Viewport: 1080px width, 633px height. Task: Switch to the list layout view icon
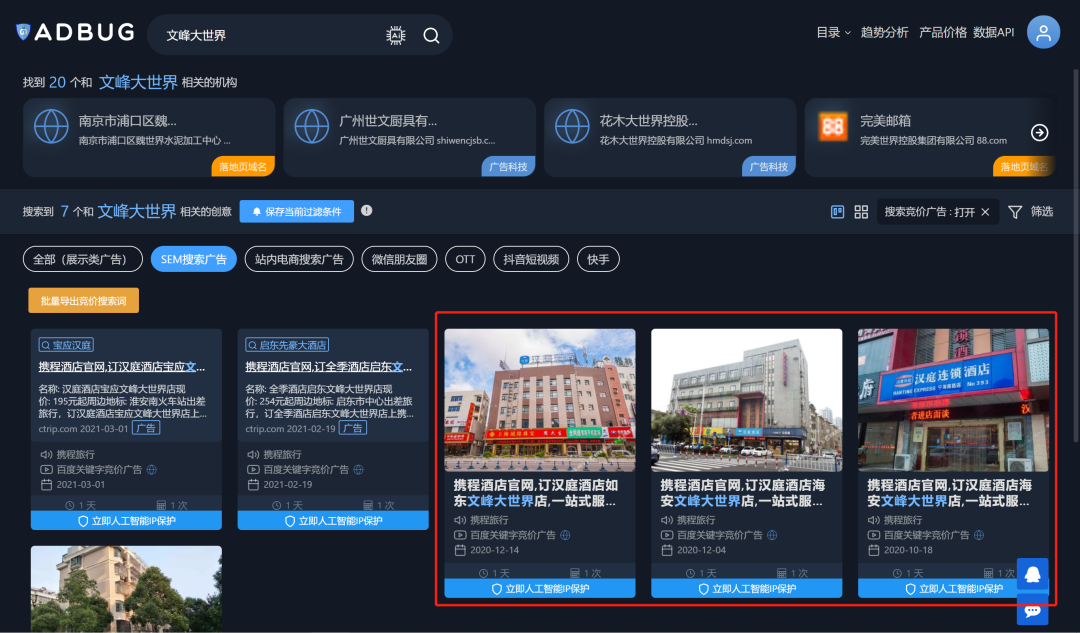coord(838,212)
